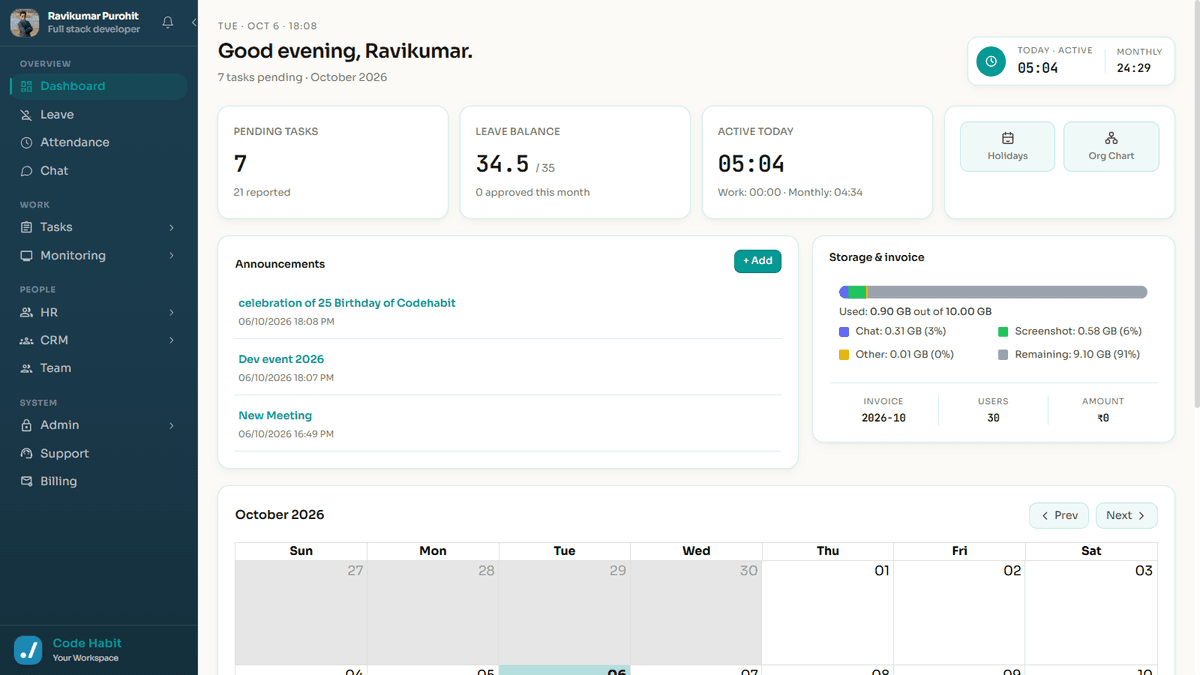Screen dimensions: 1200x675
Task: Click the user profile avatar
Action: coord(25,23)
